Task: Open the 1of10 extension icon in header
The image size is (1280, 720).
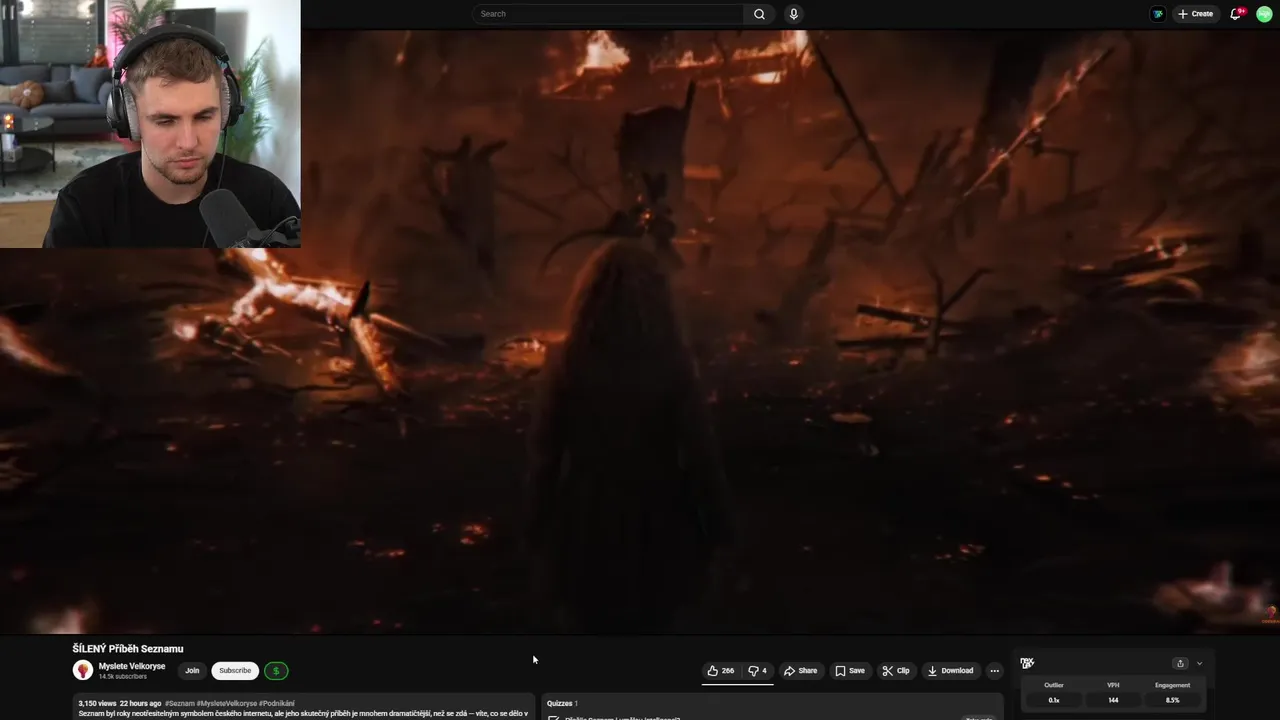Action: pyautogui.click(x=1157, y=14)
